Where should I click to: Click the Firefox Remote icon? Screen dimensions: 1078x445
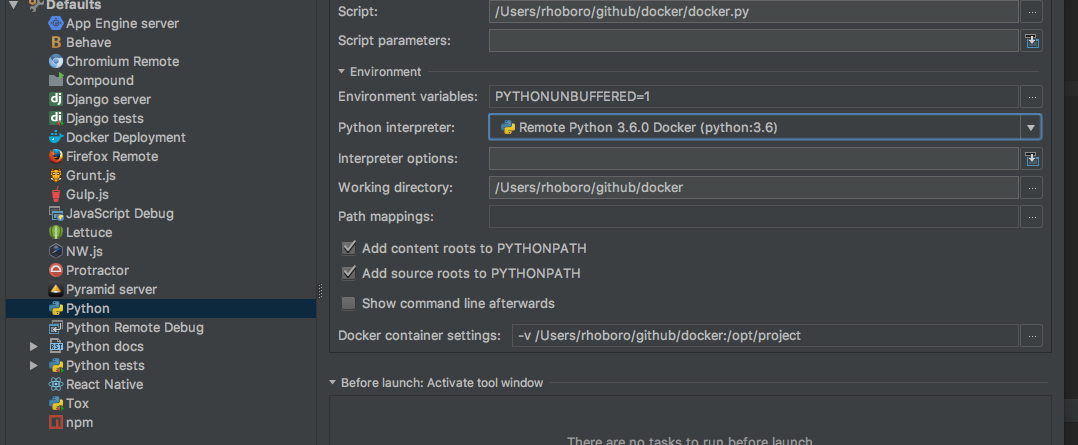pyautogui.click(x=56, y=156)
